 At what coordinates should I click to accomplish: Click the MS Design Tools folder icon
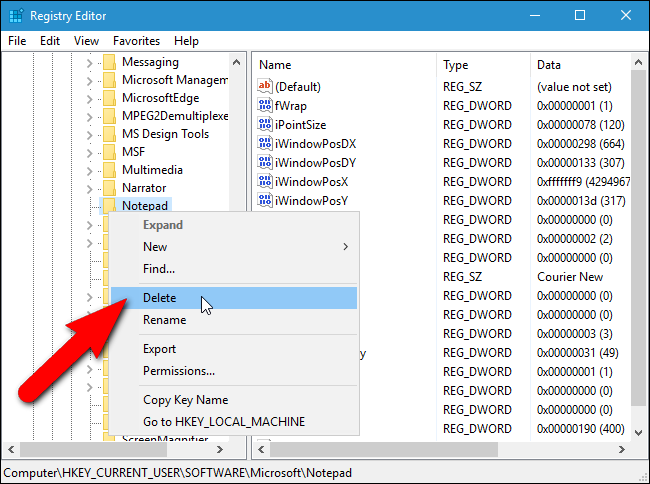(x=109, y=134)
